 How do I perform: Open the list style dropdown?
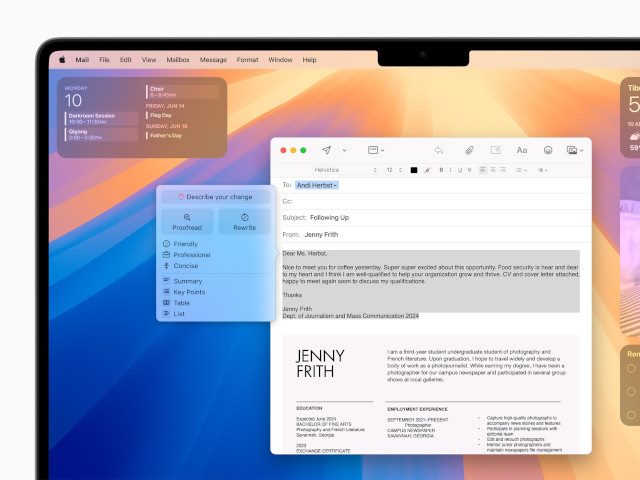pos(521,170)
